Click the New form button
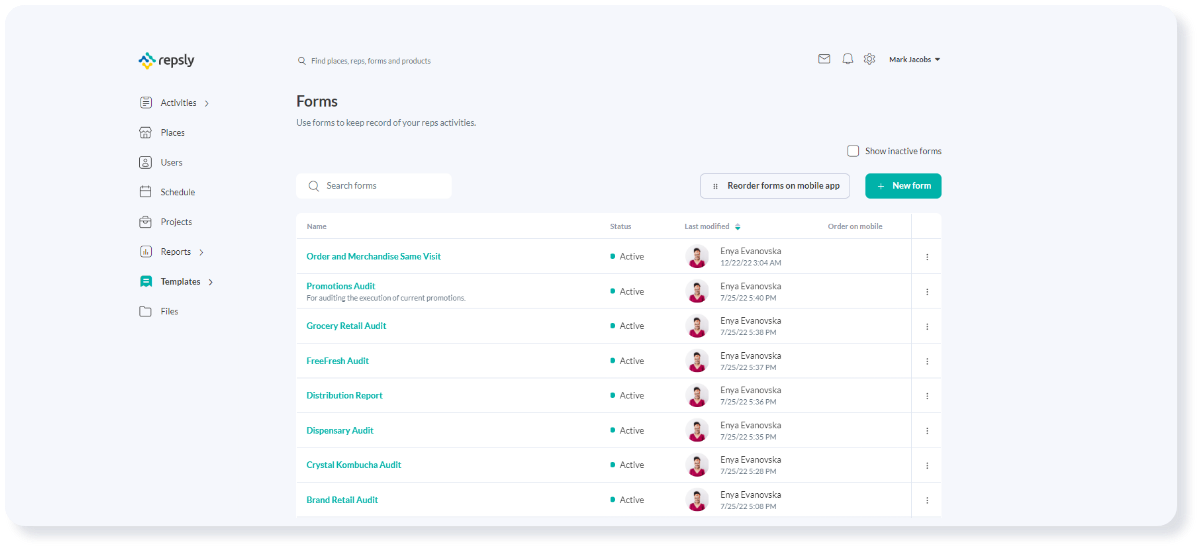1202x551 pixels. coord(902,186)
